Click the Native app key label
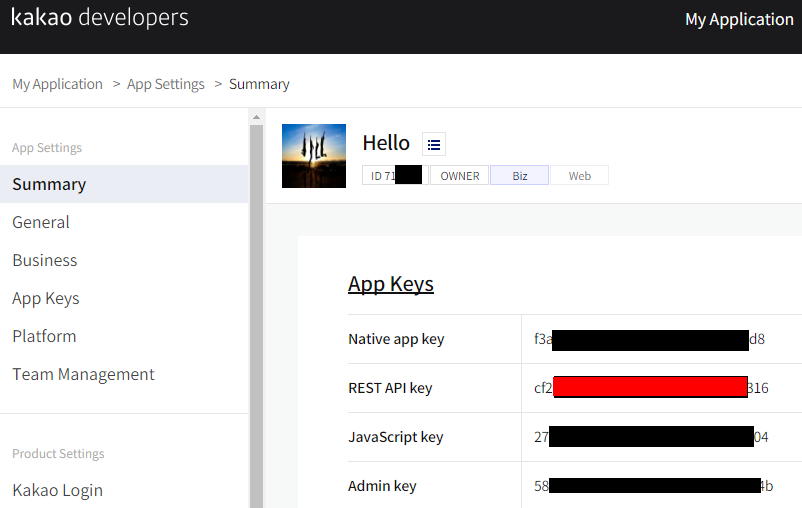Image resolution: width=802 pixels, height=508 pixels. [x=396, y=339]
